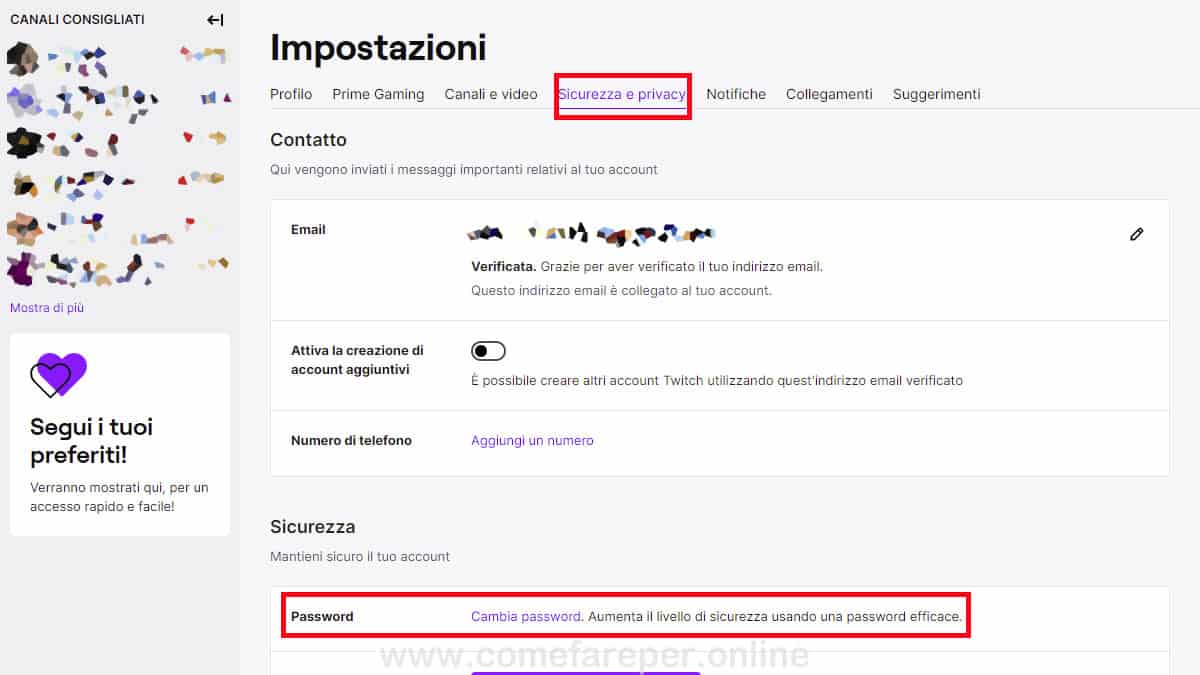Edit the email address using the pencil icon
Image resolution: width=1200 pixels, height=675 pixels.
(x=1137, y=233)
